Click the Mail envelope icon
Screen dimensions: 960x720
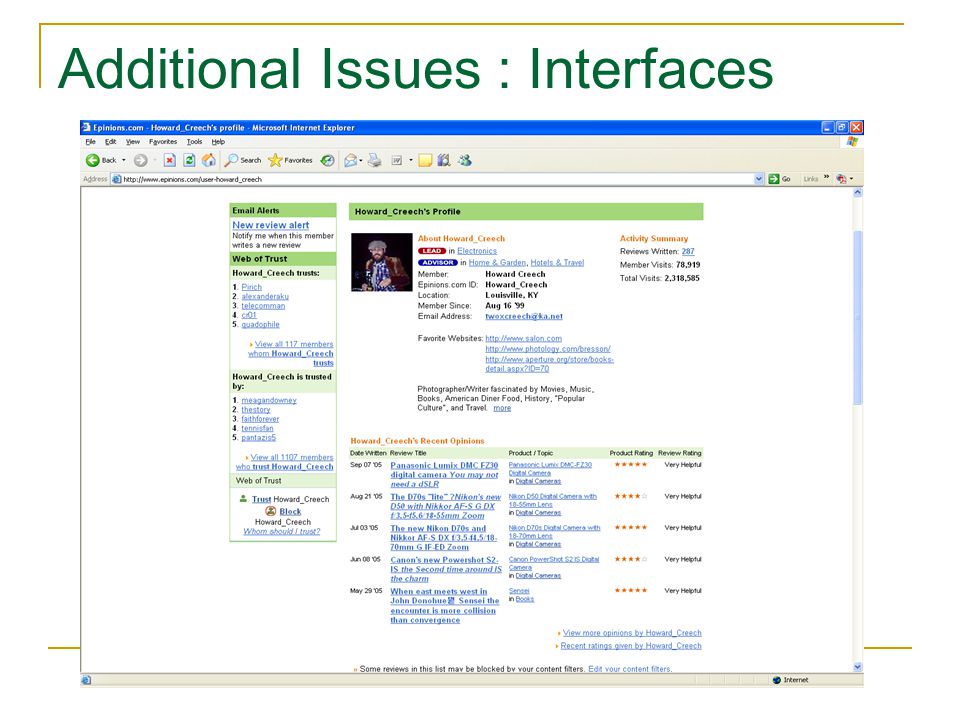click(x=350, y=160)
